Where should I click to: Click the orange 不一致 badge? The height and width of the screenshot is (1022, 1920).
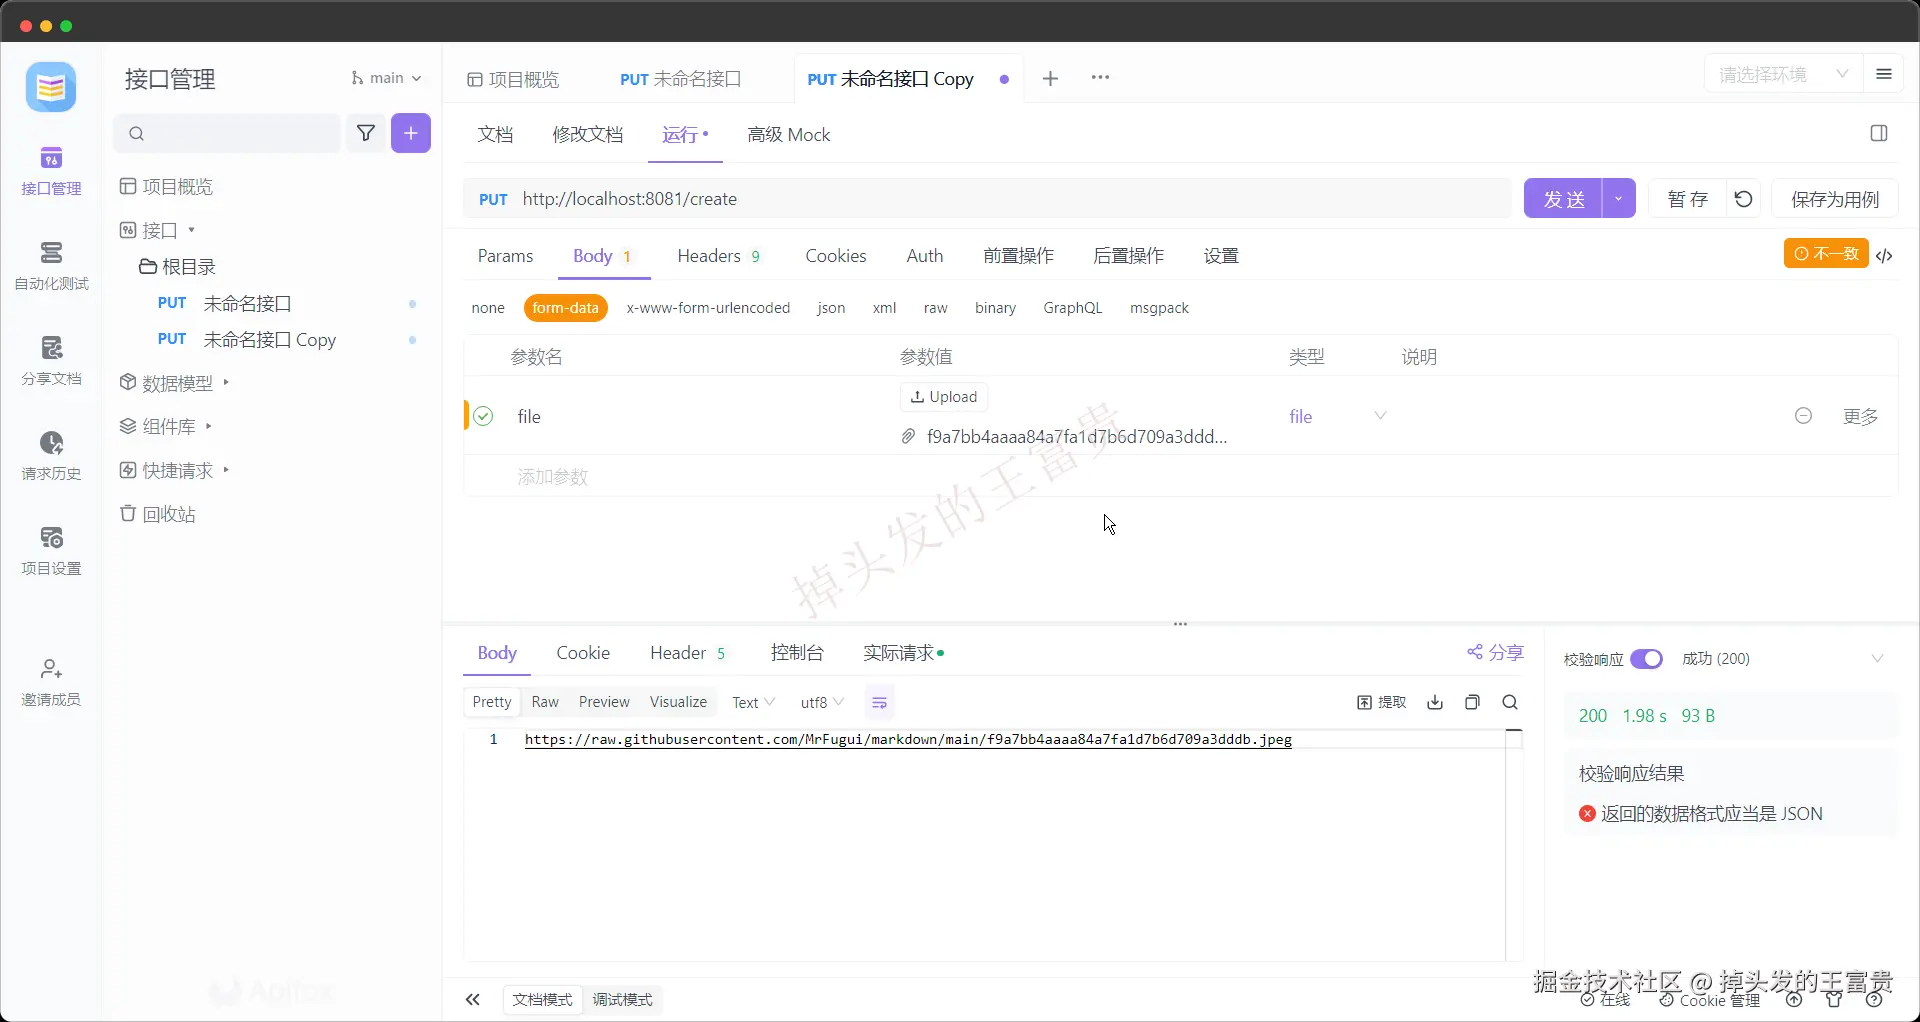click(1826, 254)
